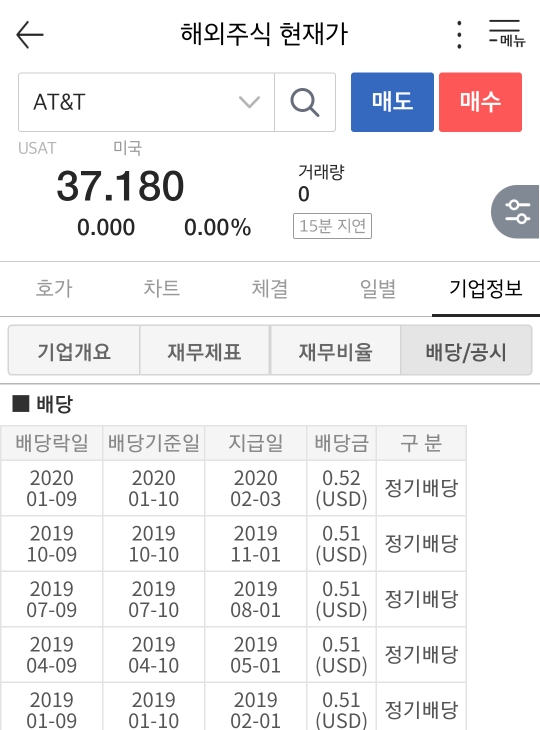Tap the red 매수 buy button

[x=480, y=102]
